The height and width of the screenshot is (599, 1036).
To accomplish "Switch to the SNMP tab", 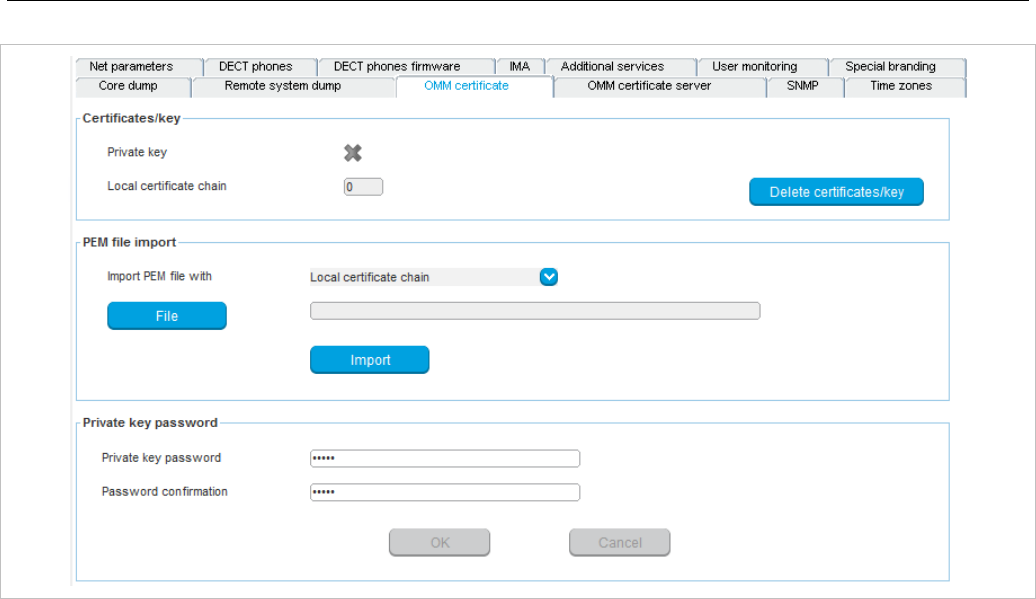I will 805,87.
